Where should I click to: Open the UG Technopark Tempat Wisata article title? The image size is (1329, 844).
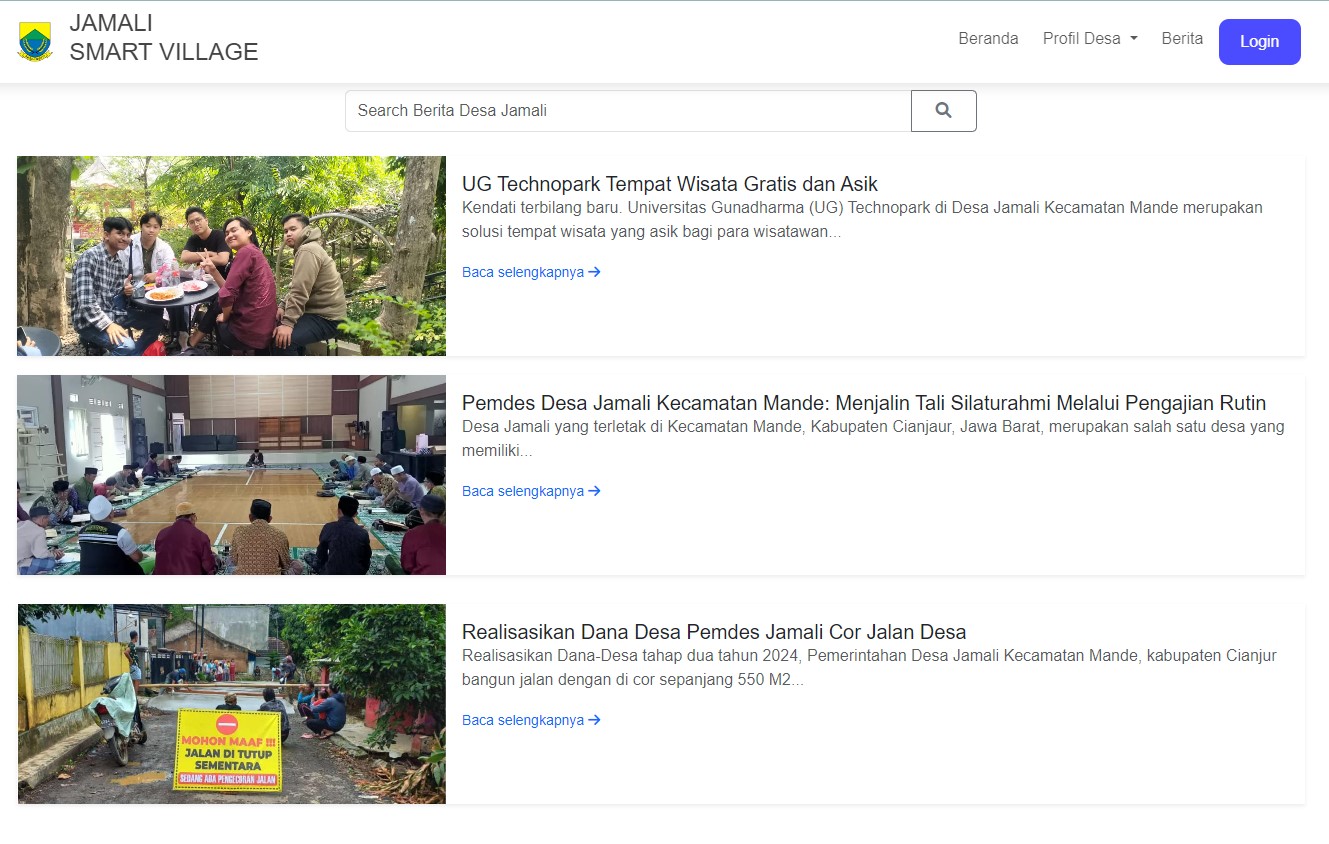coord(669,184)
